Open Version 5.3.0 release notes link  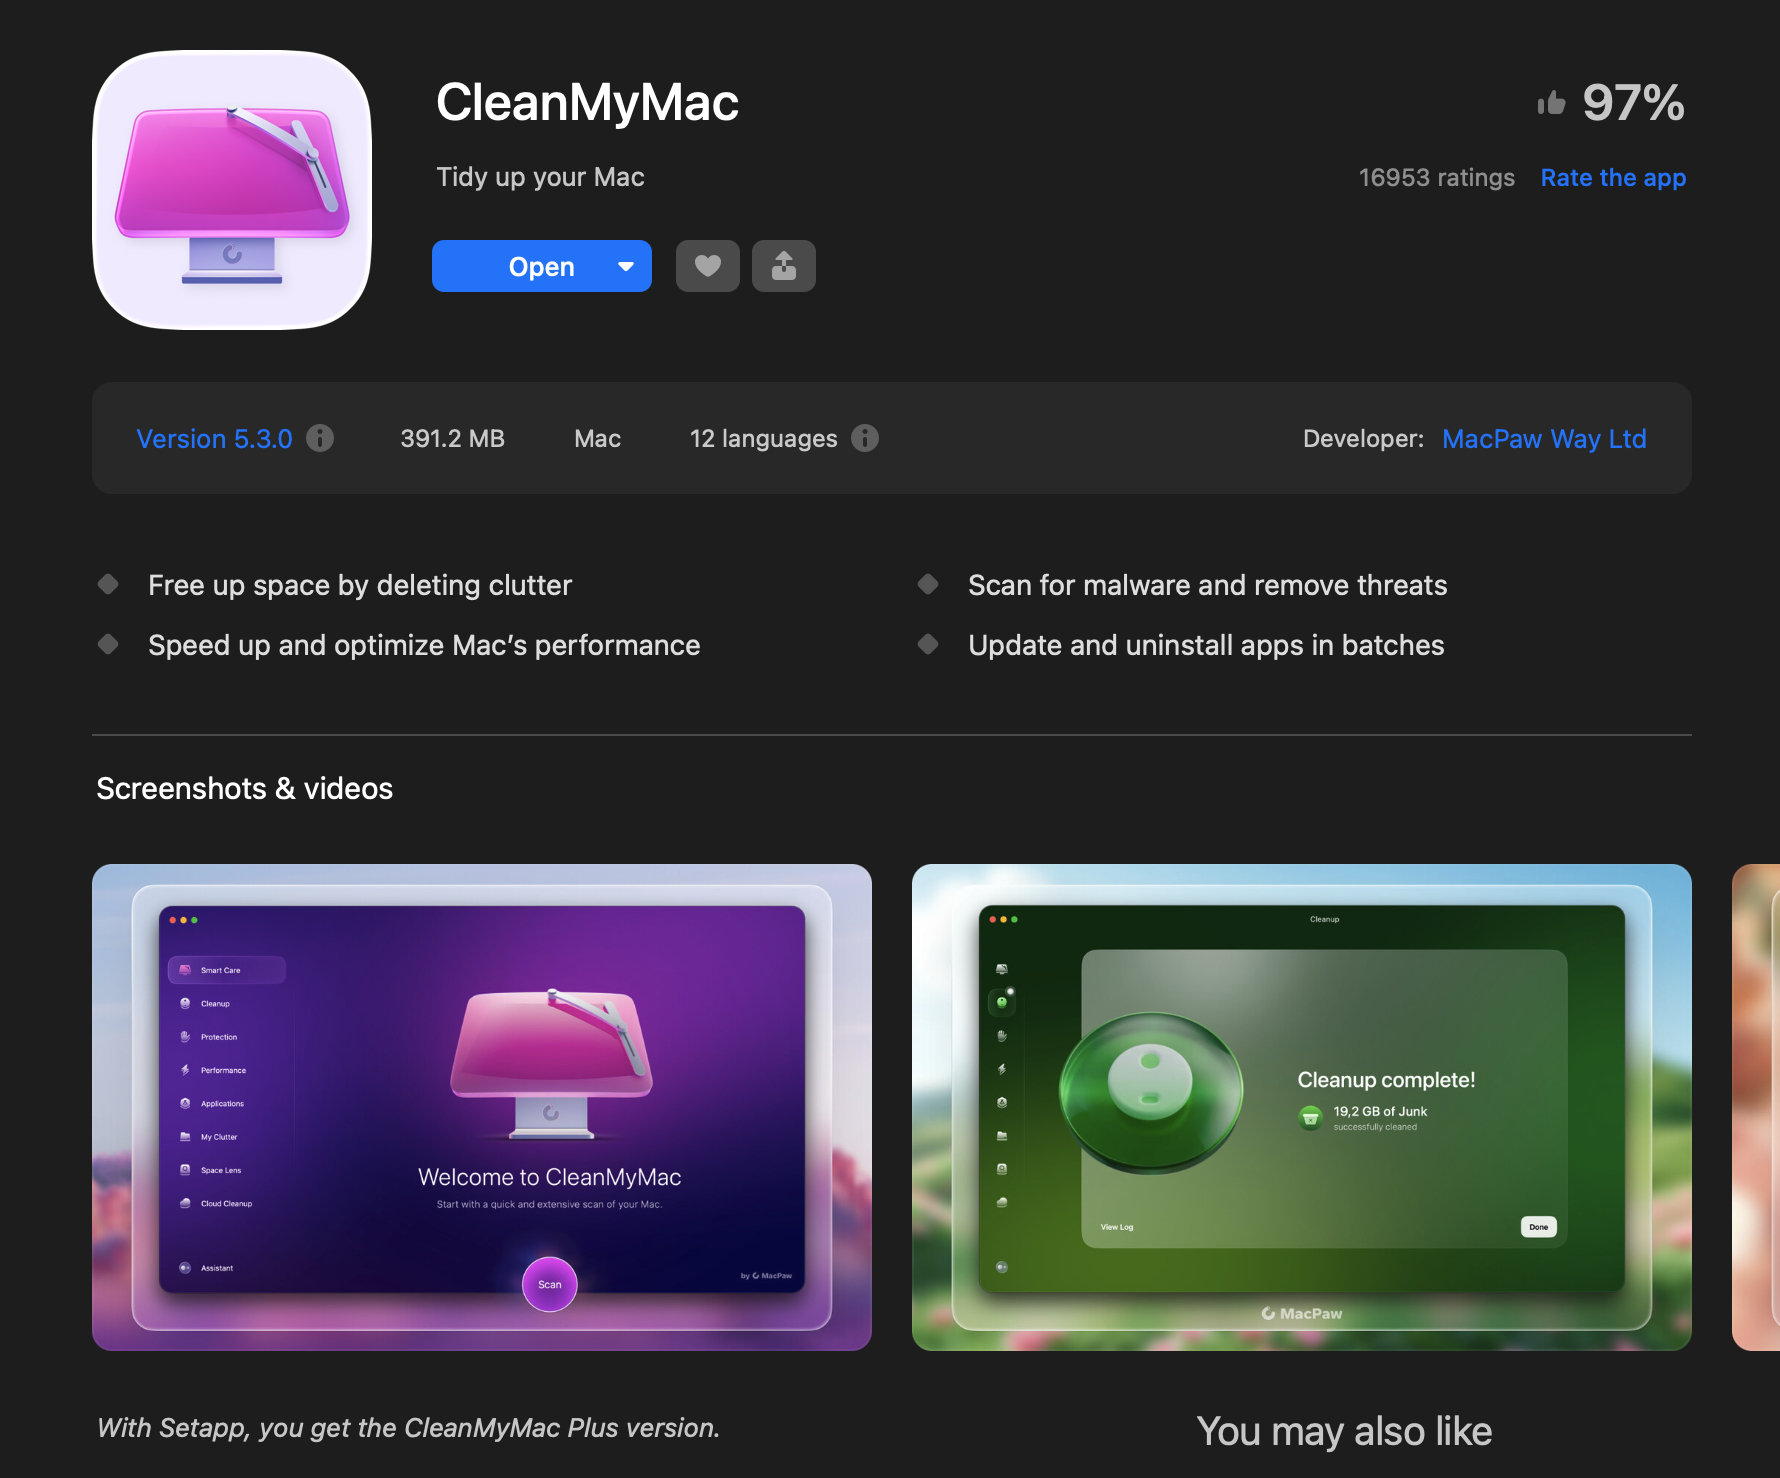pos(214,439)
